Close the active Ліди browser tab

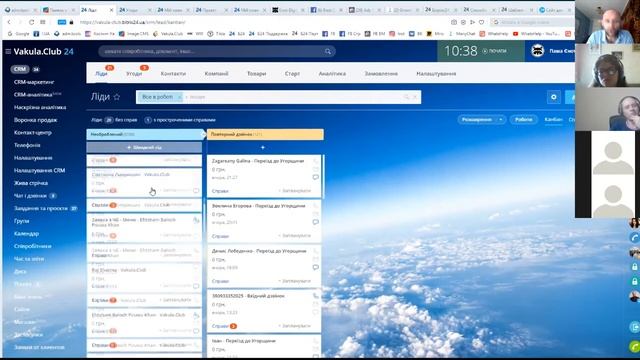[111, 10]
